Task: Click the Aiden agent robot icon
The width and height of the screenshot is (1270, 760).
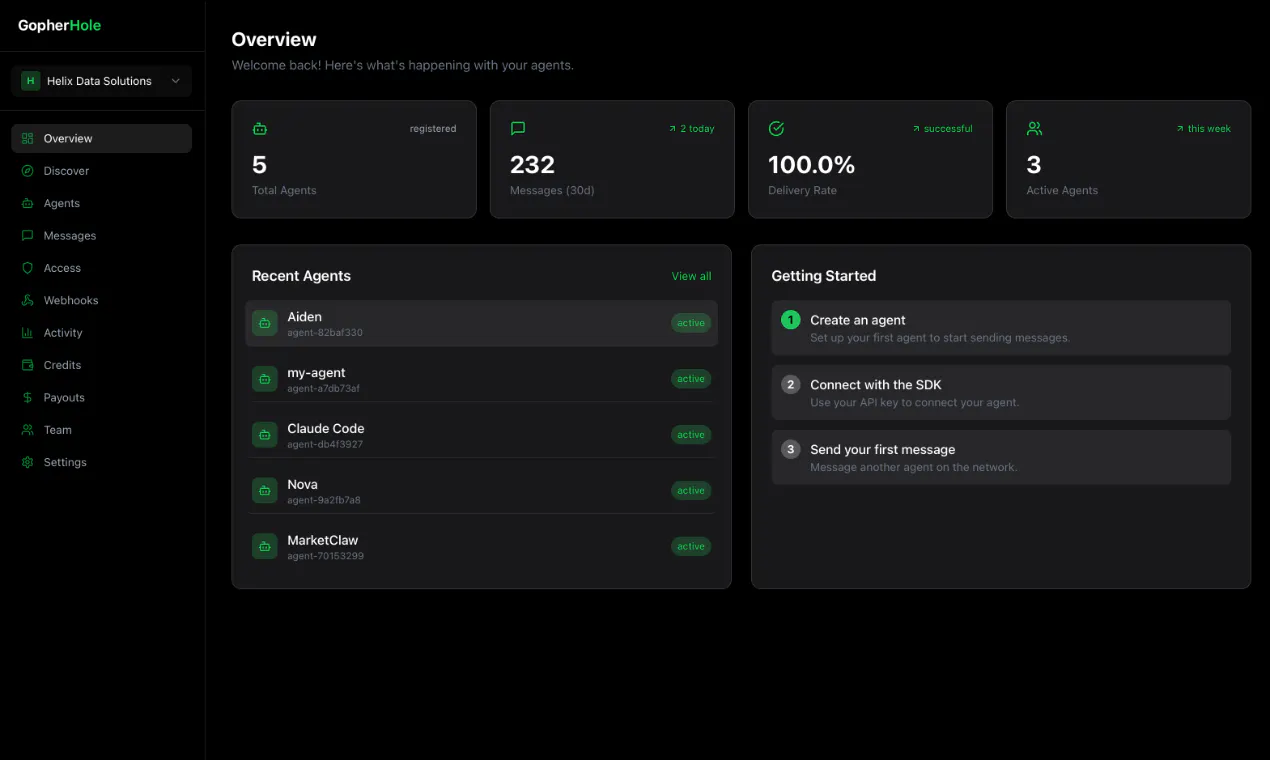Action: point(265,323)
